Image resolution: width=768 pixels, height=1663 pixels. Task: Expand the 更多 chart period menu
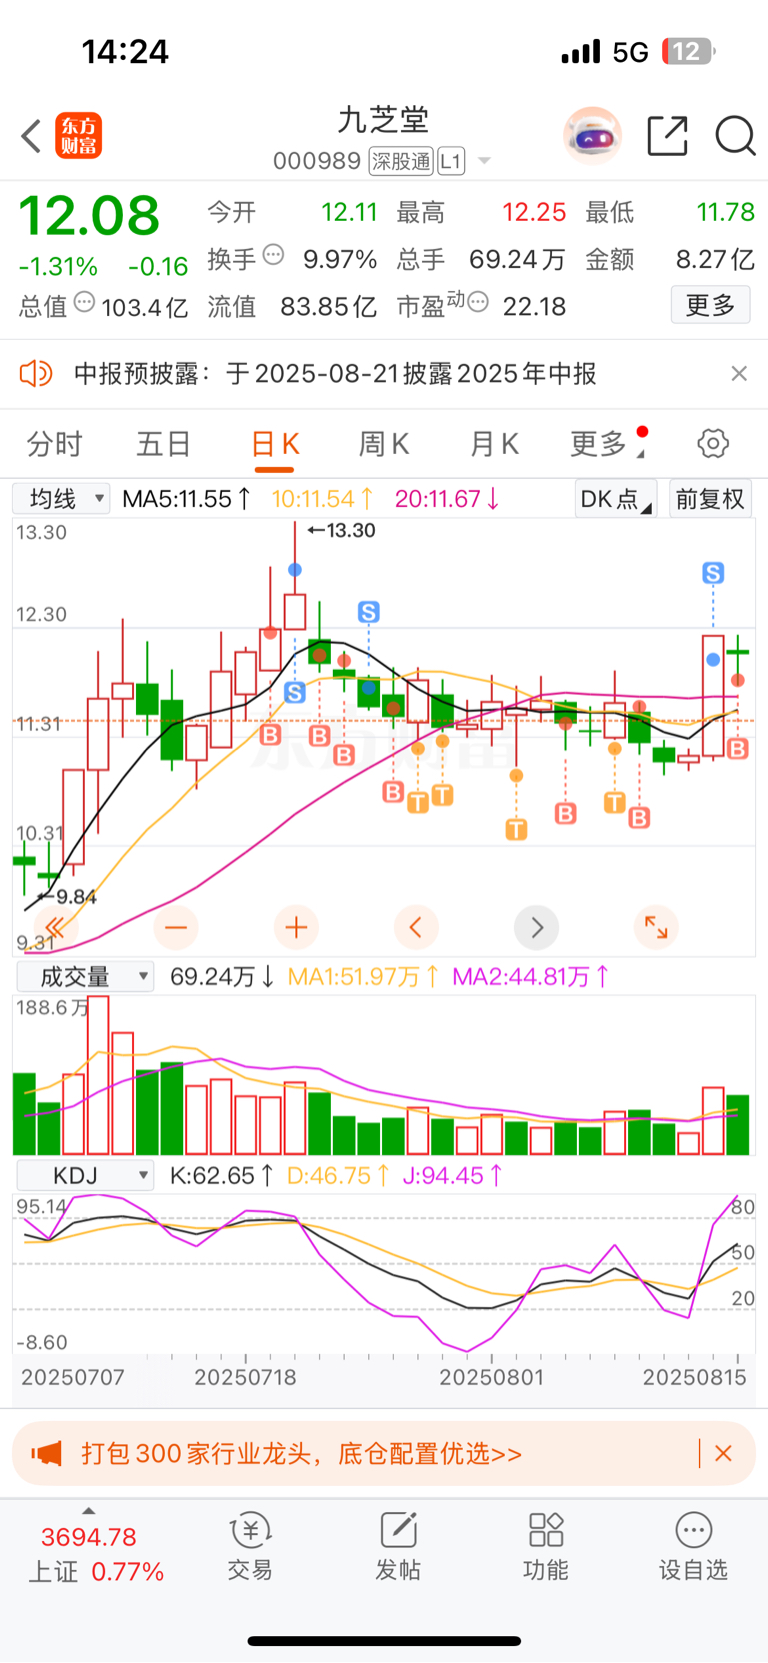(606, 443)
